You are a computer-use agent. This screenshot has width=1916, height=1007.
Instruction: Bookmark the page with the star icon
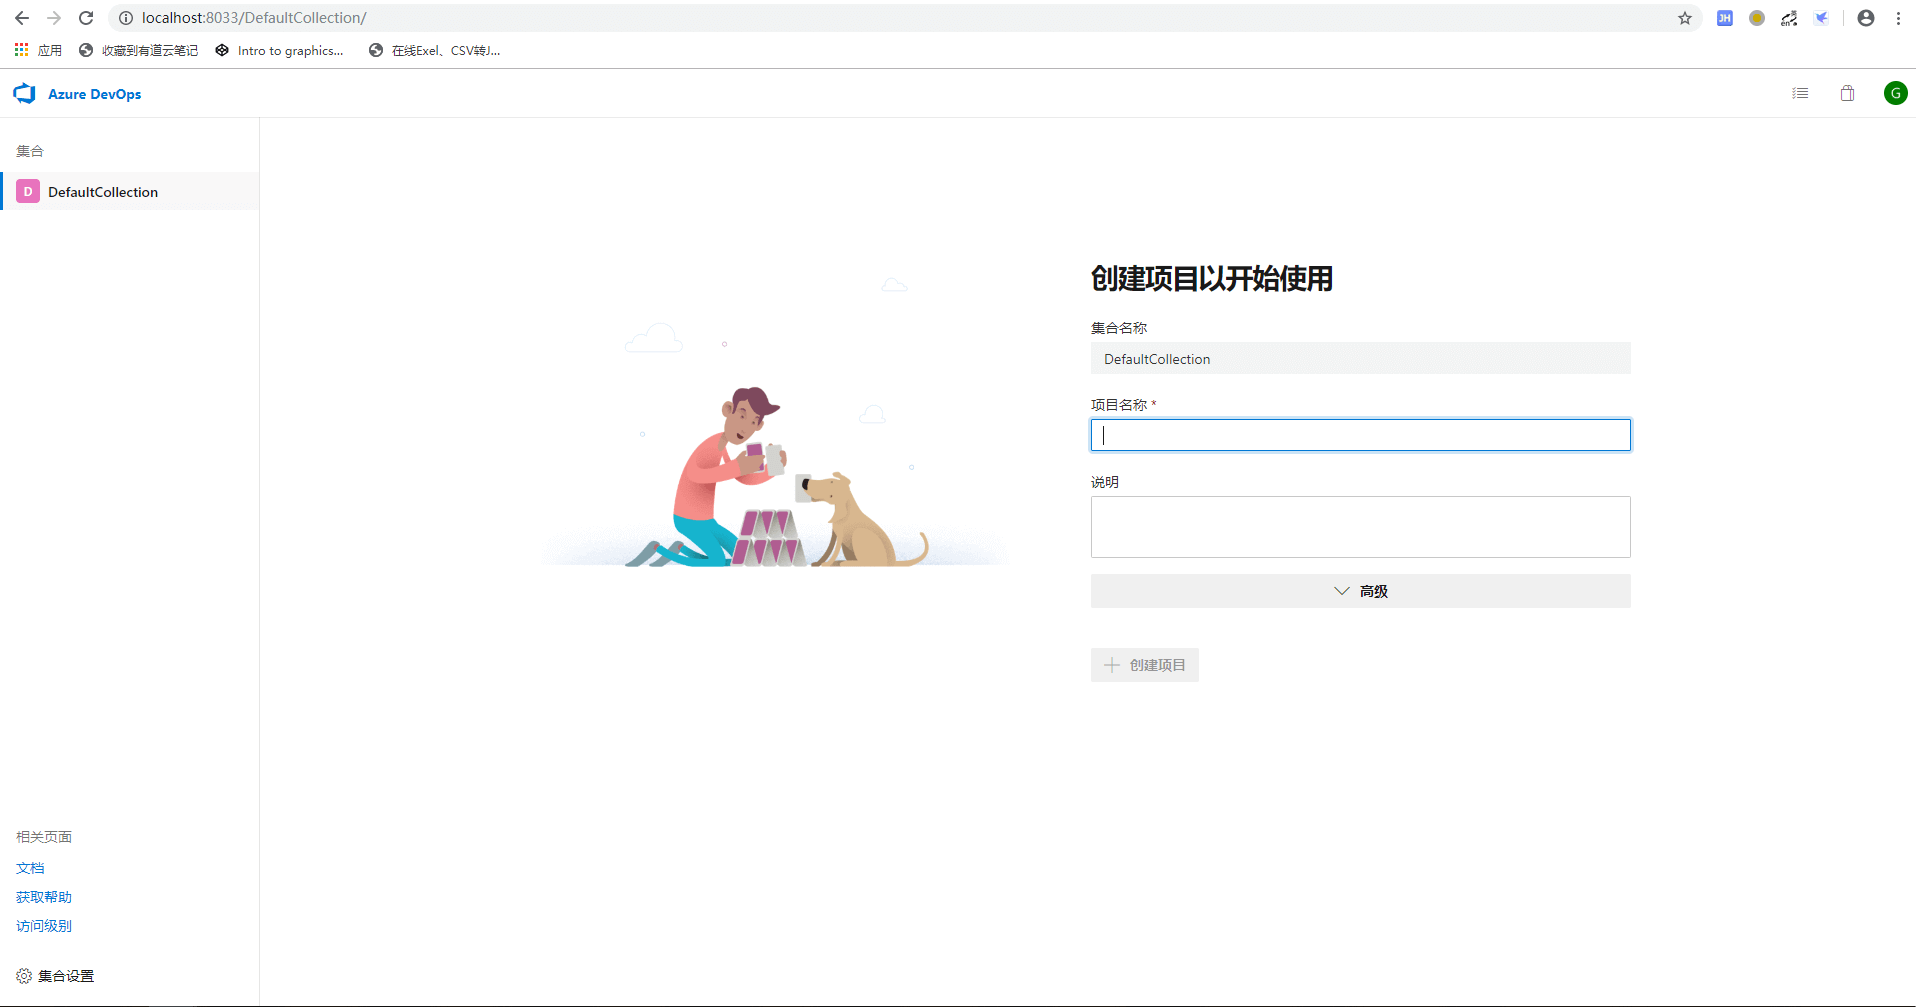coord(1685,18)
